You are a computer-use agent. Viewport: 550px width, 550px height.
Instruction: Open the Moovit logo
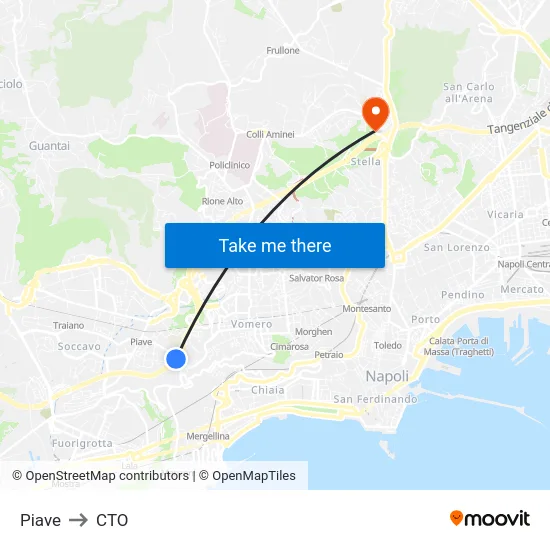coord(490,519)
